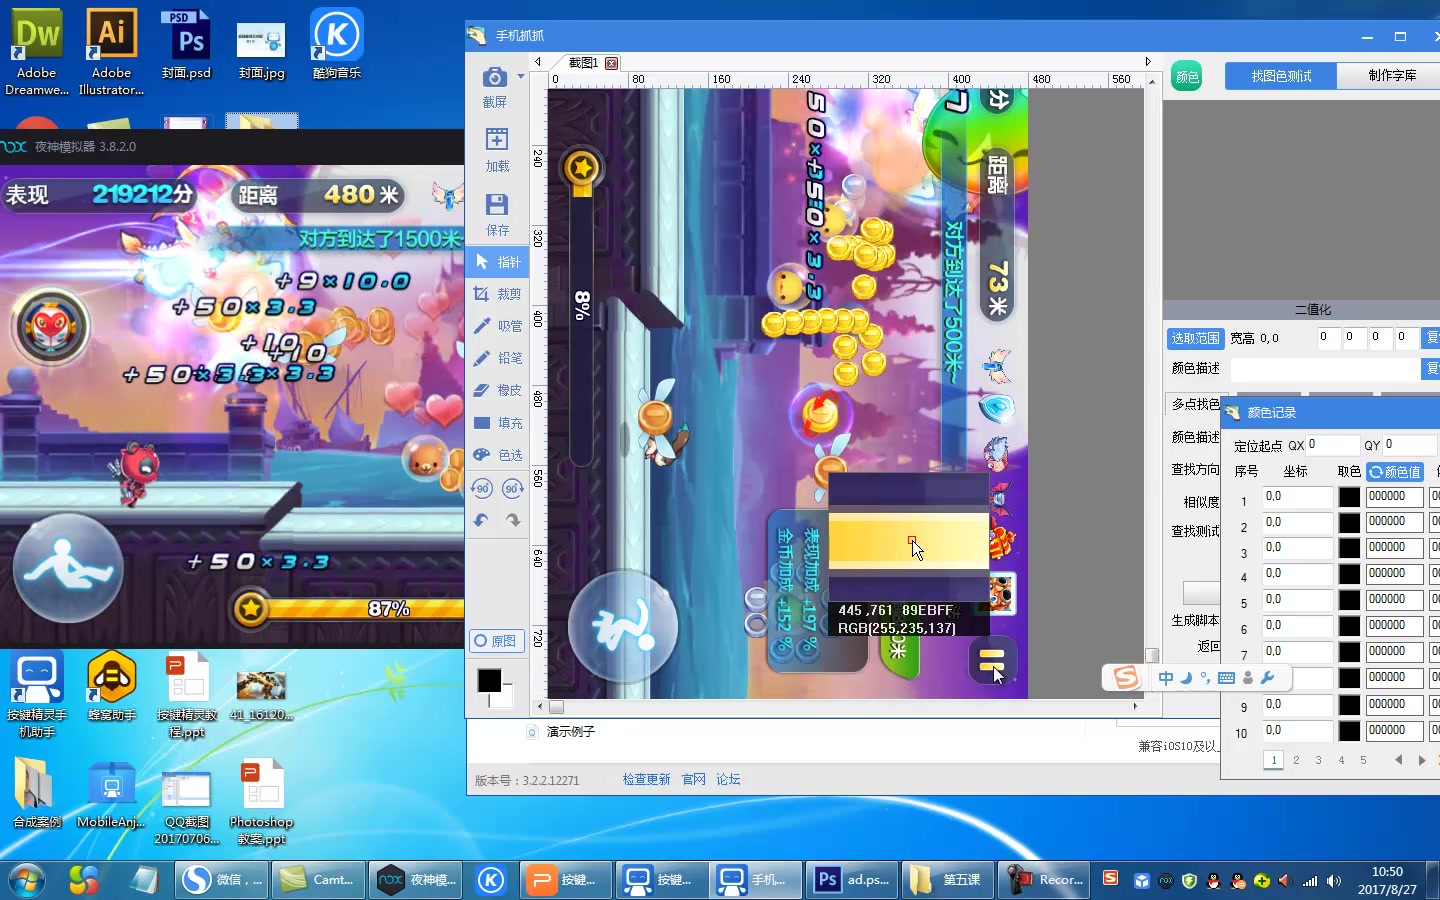
Task: Click the redo arrow icon
Action: 513,520
